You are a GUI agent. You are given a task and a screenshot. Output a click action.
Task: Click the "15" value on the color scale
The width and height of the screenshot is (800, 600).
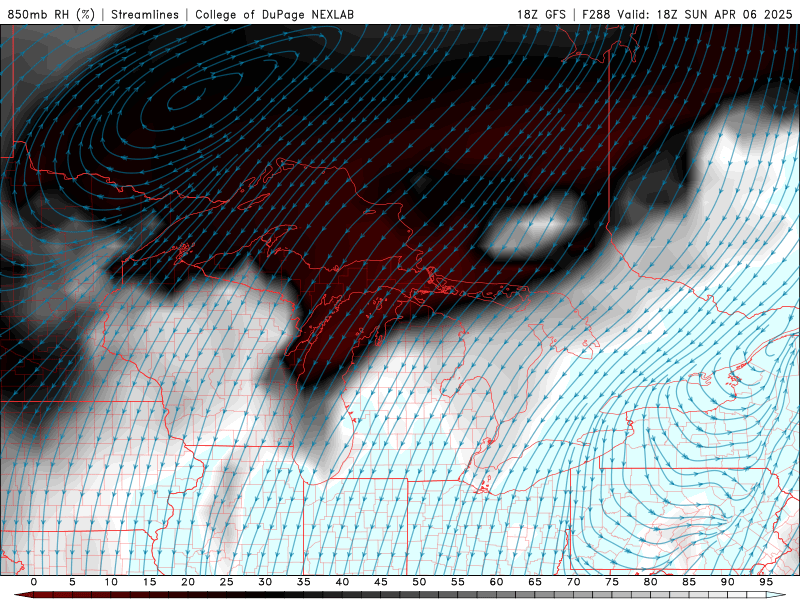[149, 582]
